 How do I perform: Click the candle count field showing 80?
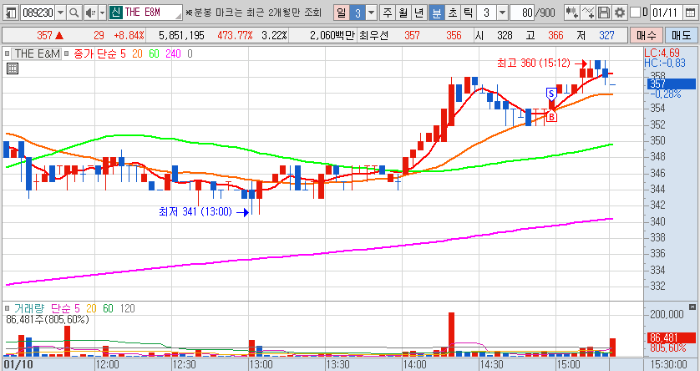coord(522,13)
